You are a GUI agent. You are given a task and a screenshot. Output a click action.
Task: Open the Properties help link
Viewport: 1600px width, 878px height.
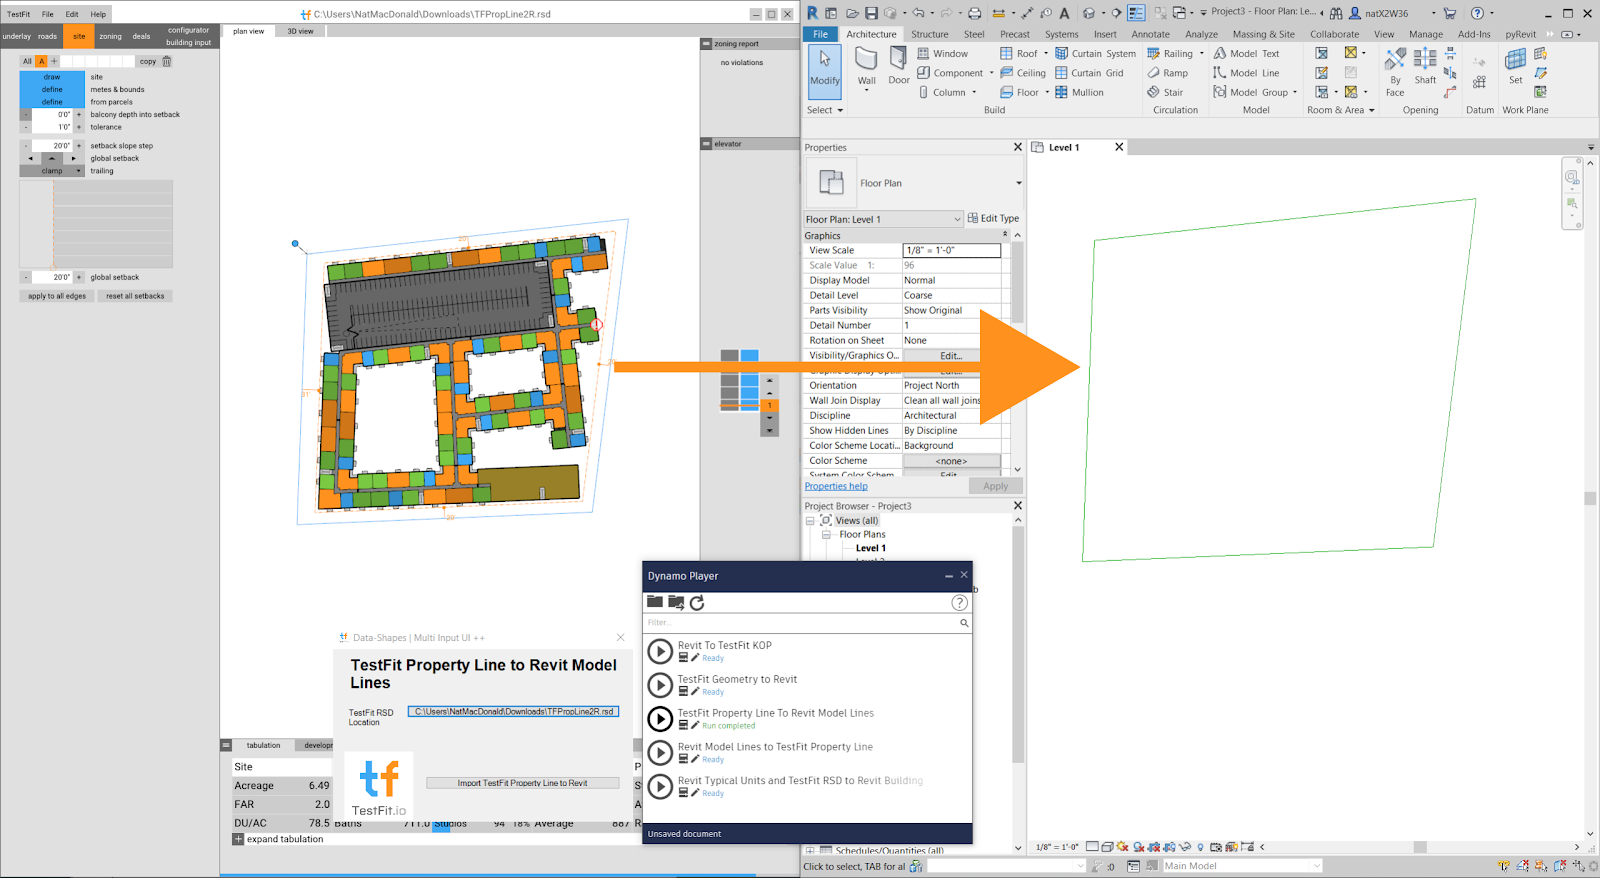[x=836, y=486]
